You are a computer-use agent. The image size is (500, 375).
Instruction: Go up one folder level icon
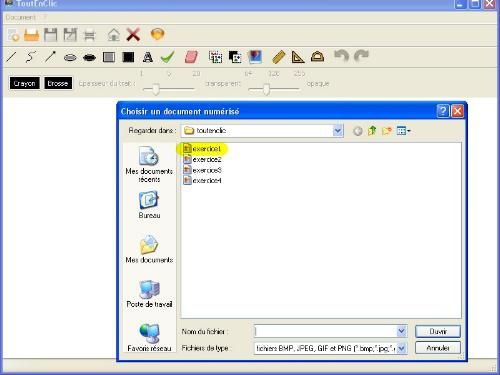(x=372, y=131)
